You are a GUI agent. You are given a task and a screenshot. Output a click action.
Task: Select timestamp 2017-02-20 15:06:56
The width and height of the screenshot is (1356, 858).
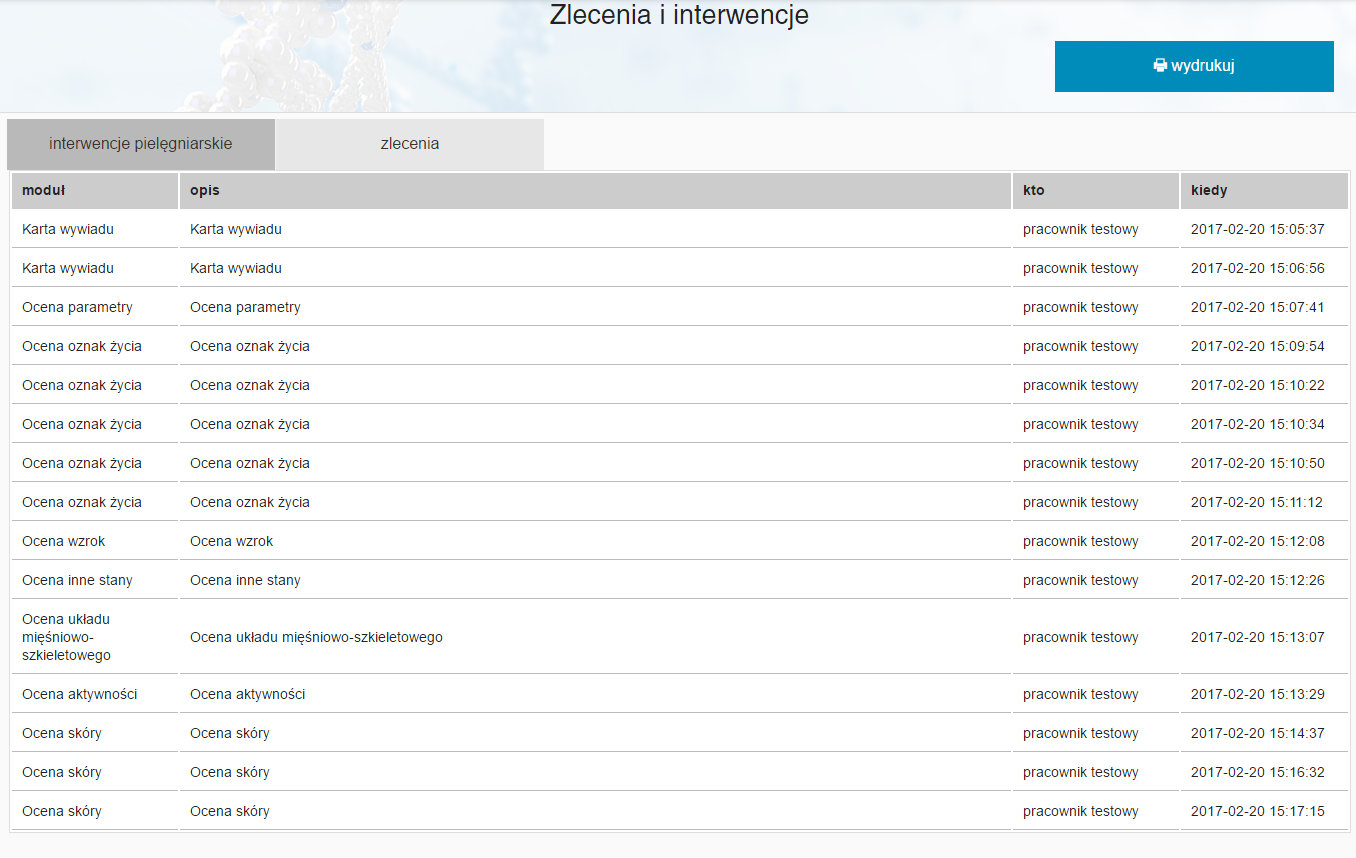pyautogui.click(x=1257, y=268)
